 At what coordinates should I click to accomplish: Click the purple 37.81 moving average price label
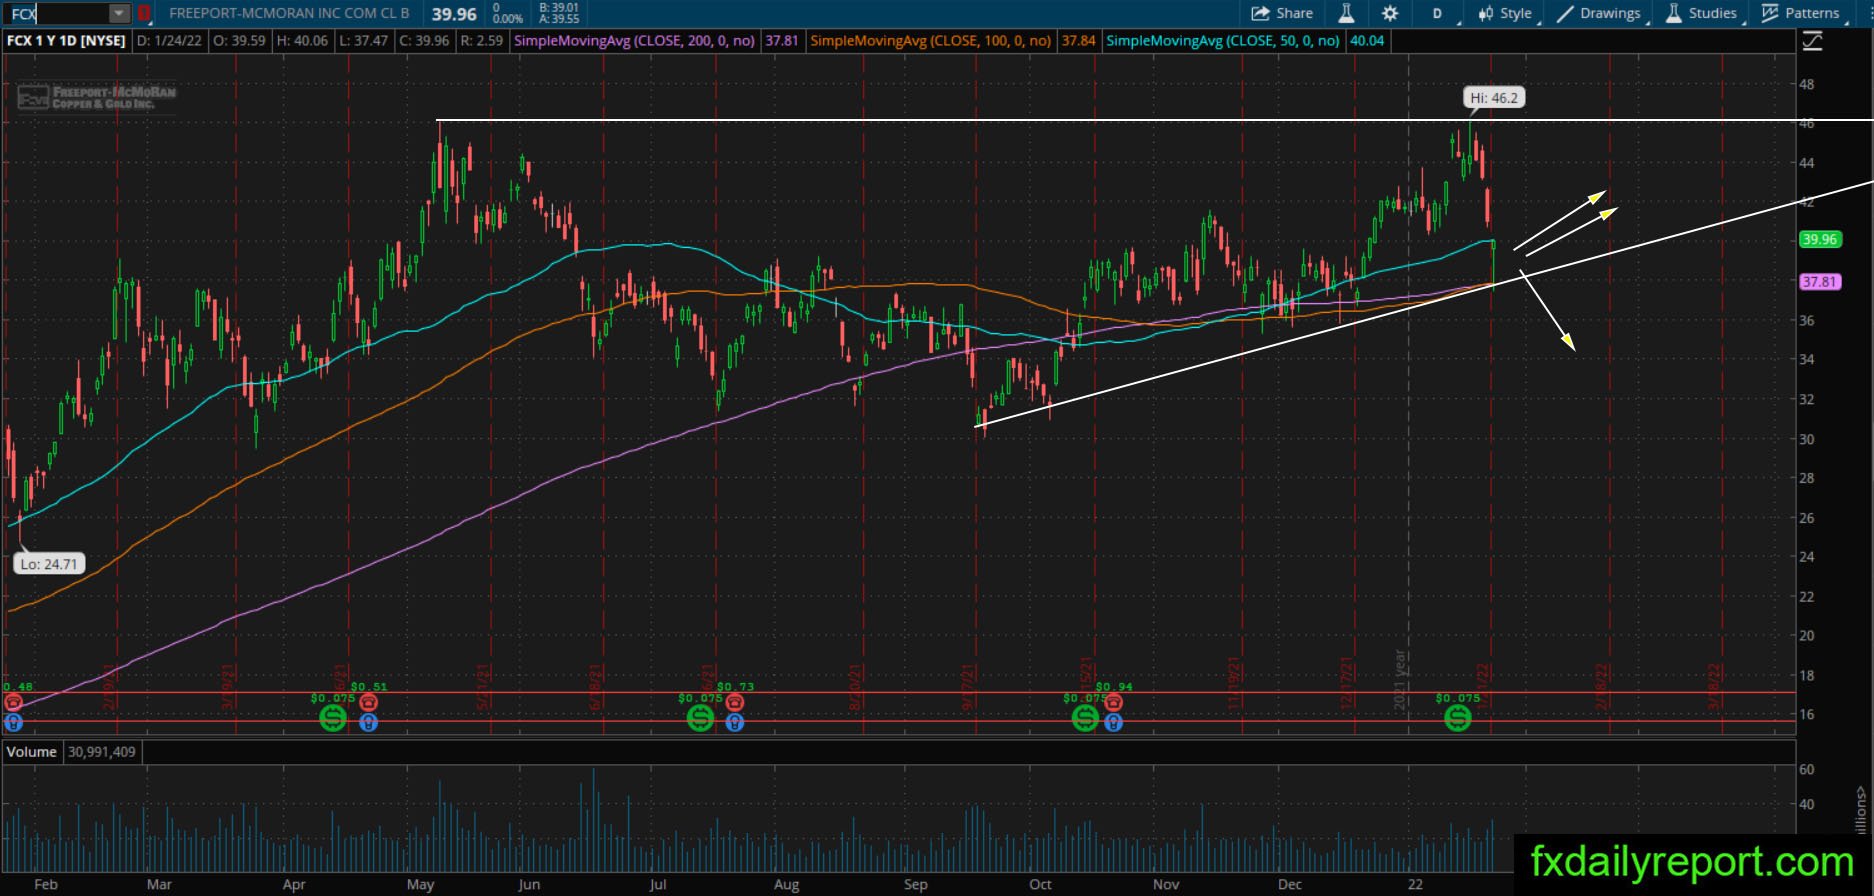1819,282
